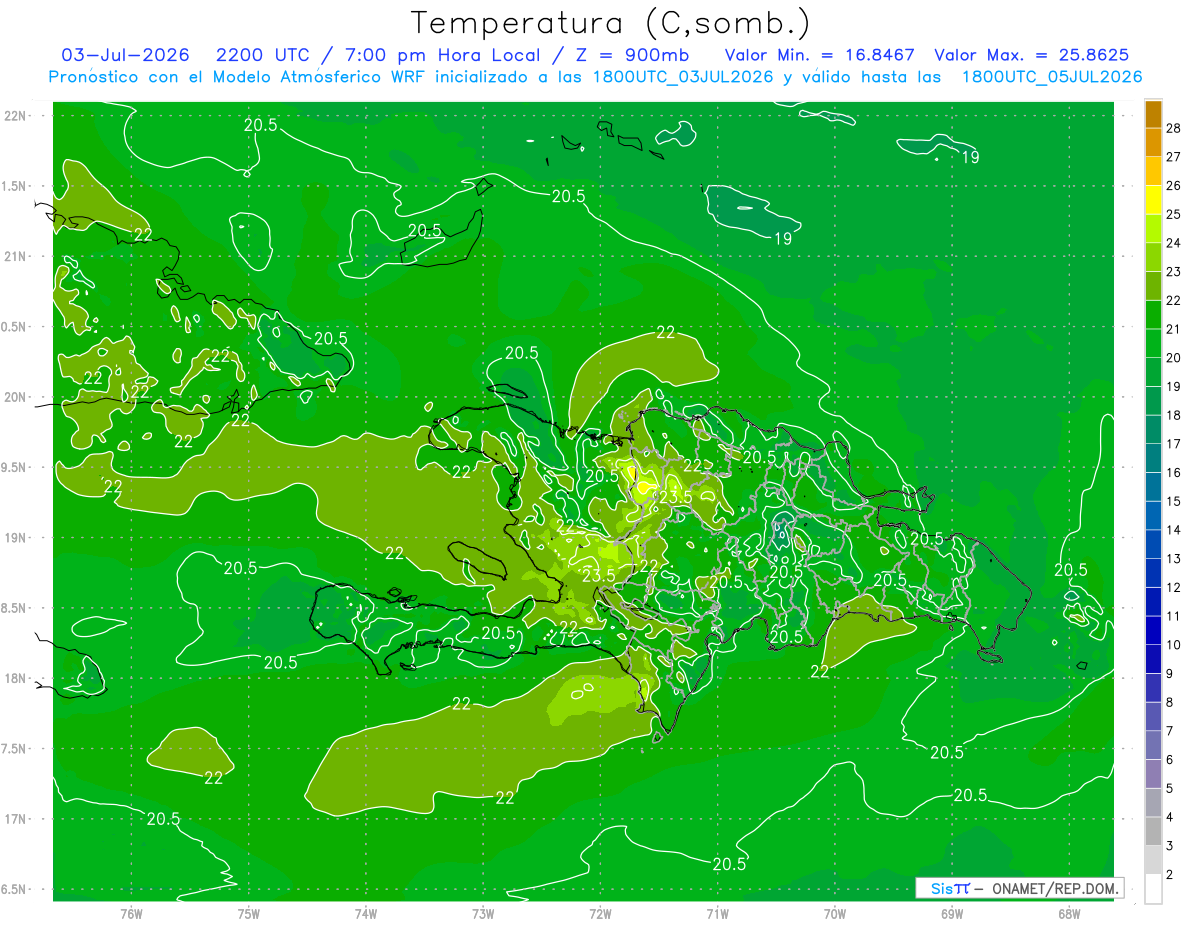This screenshot has width=1200, height=927.
Task: Click the 'SisTT – ONAMET/REP.DOM.' credit box
Action: [x=1019, y=888]
